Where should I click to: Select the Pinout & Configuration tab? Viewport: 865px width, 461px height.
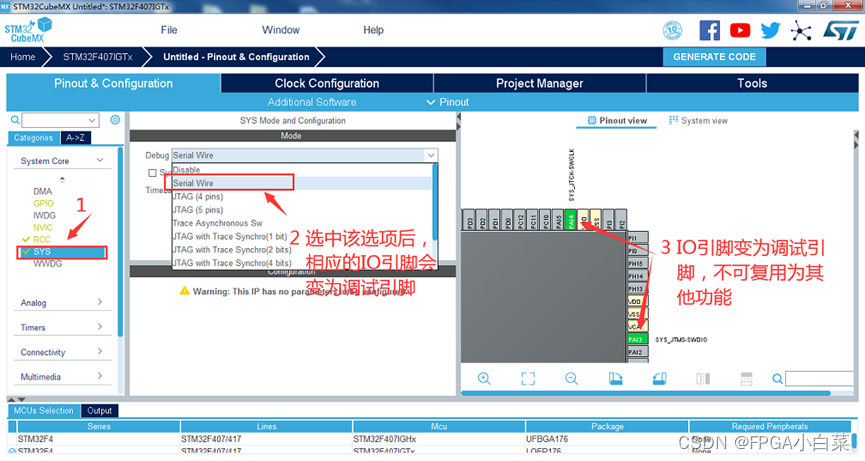[113, 83]
